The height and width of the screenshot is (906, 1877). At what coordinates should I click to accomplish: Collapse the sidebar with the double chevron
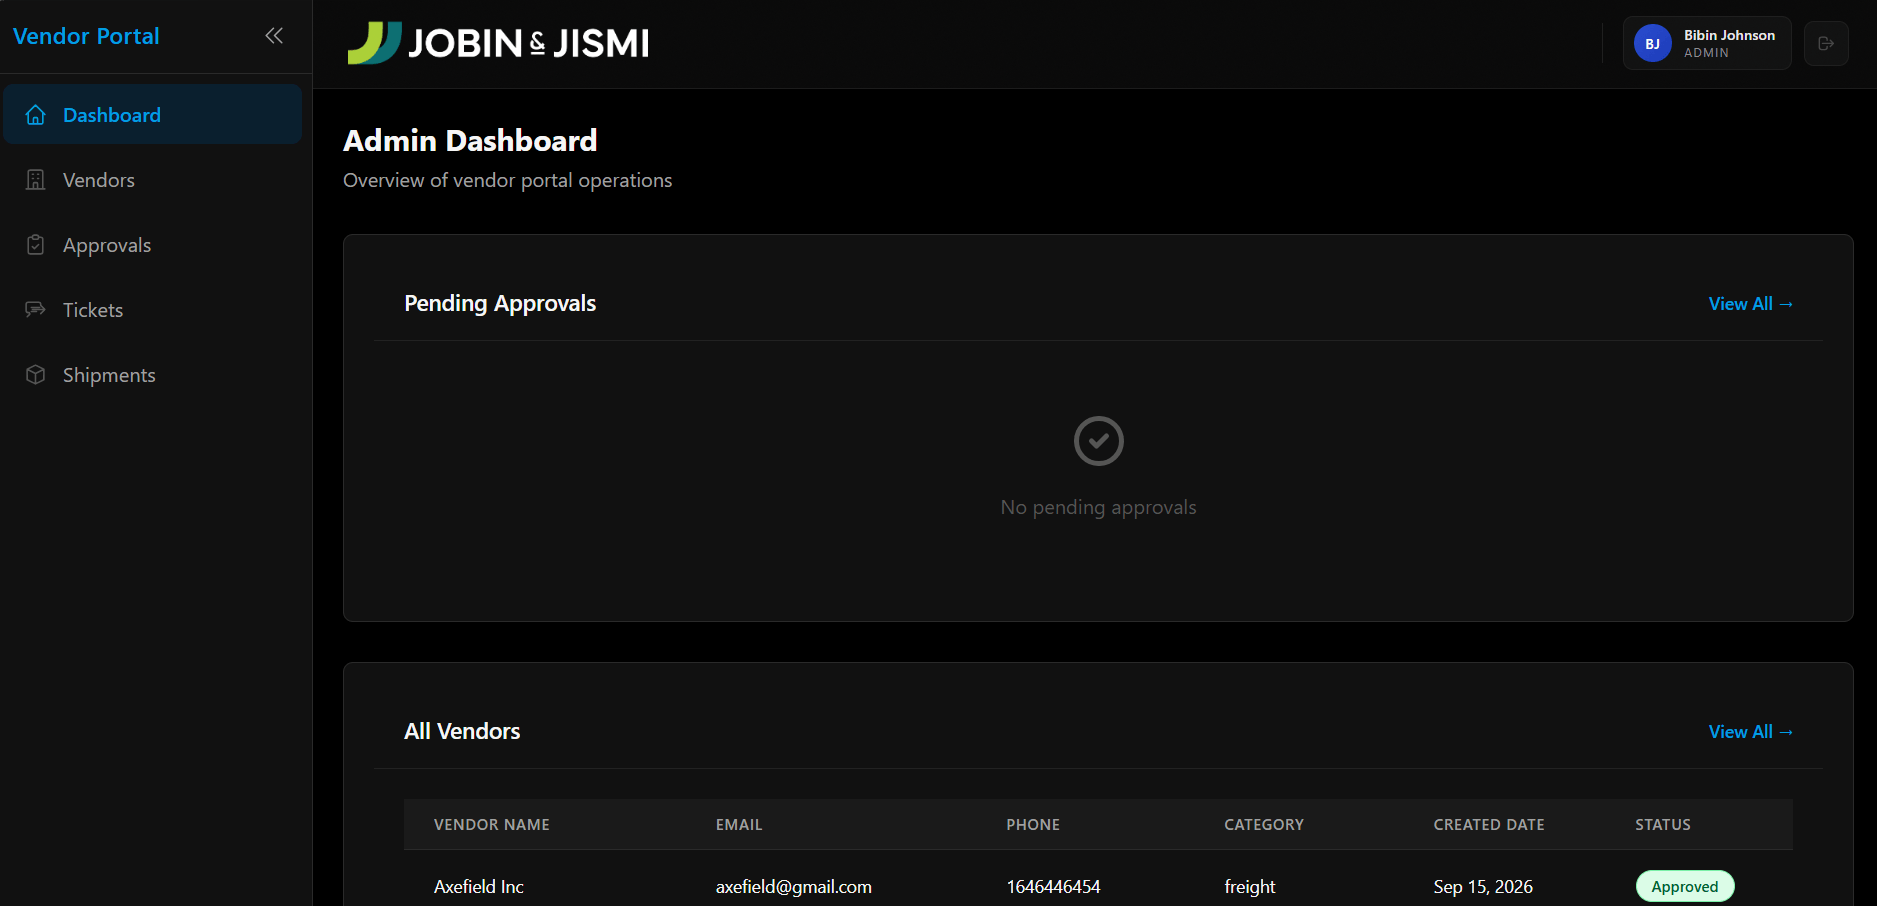(x=274, y=36)
